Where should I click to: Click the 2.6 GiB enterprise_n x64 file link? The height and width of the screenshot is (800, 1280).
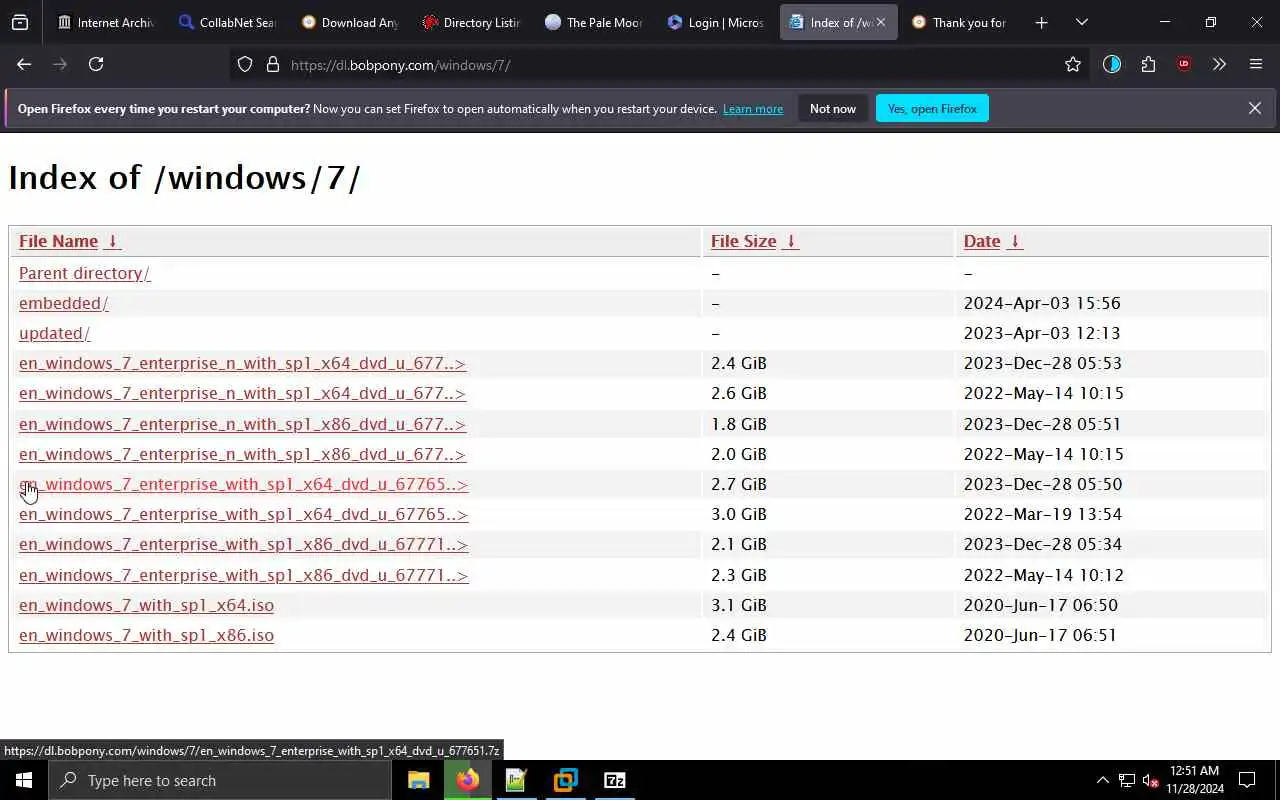(x=242, y=393)
